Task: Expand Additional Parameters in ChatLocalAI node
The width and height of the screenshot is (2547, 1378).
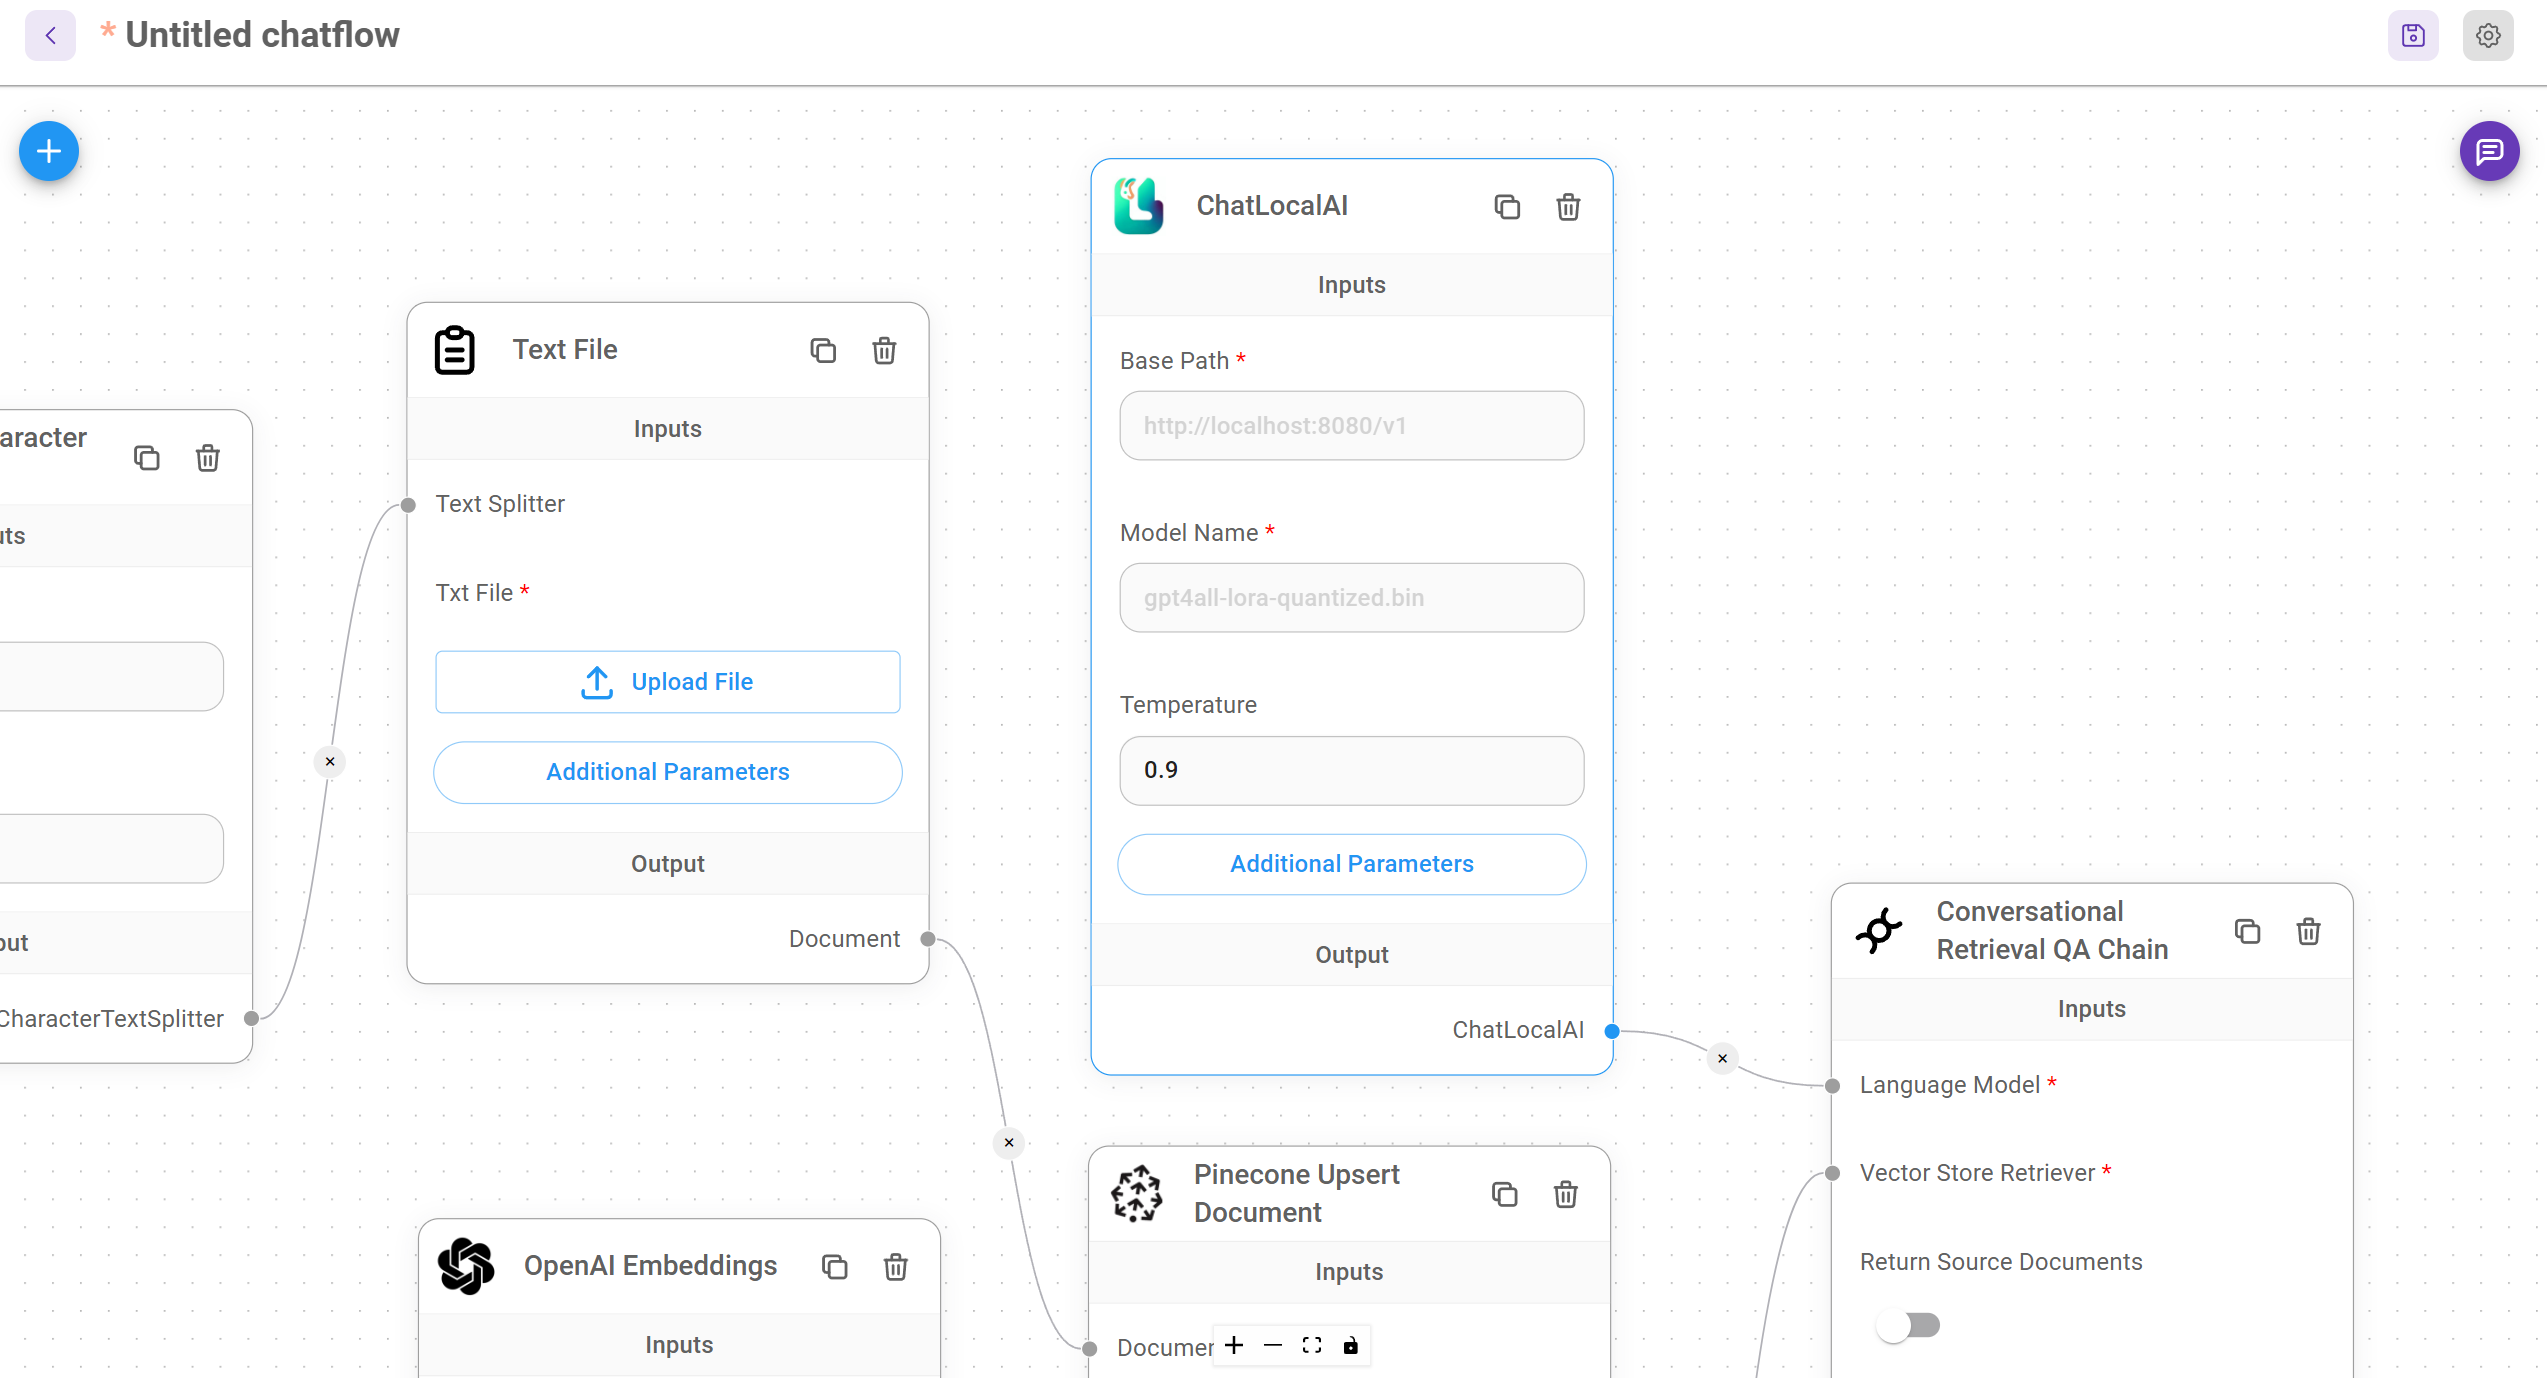Action: coord(1351,864)
